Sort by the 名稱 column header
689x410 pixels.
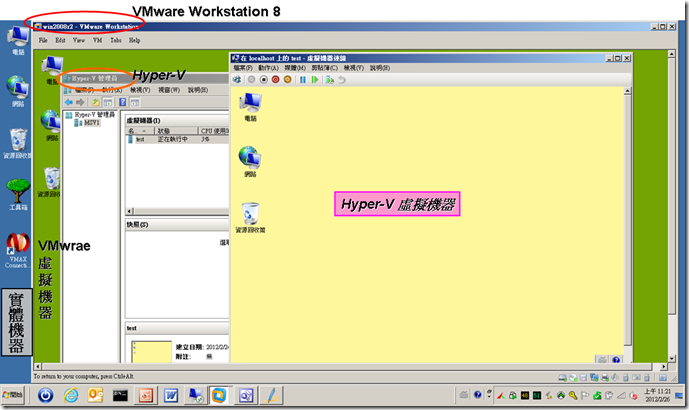140,131
